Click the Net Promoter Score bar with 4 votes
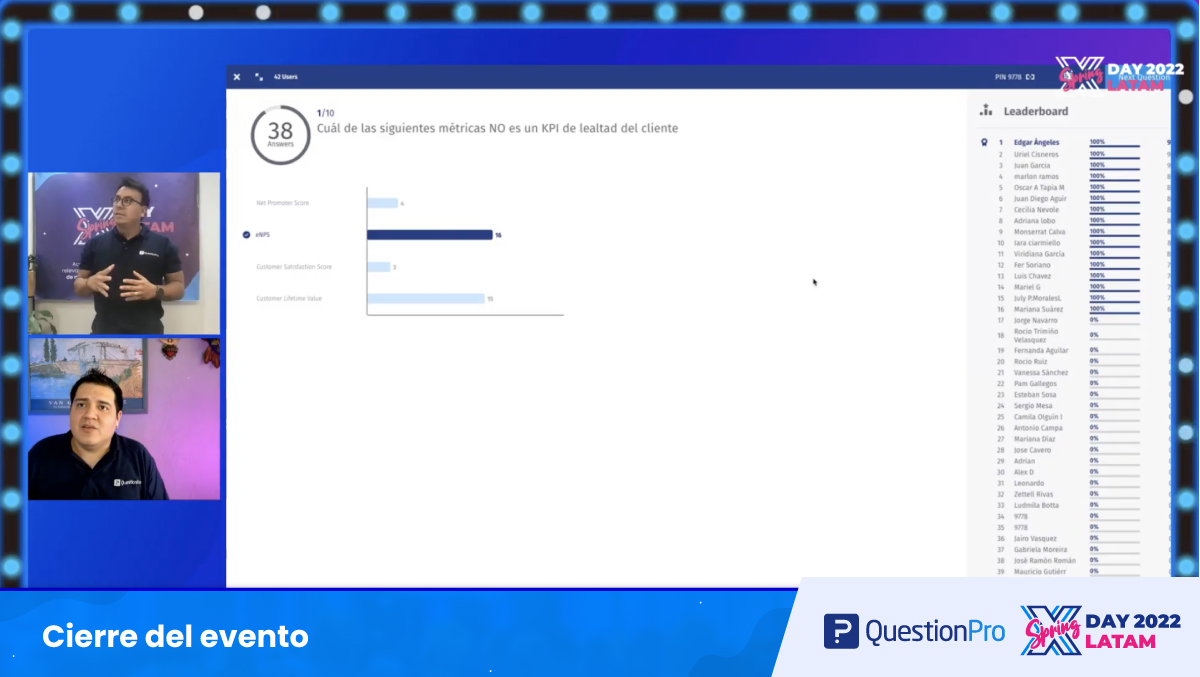1200x677 pixels. pyautogui.click(x=382, y=203)
